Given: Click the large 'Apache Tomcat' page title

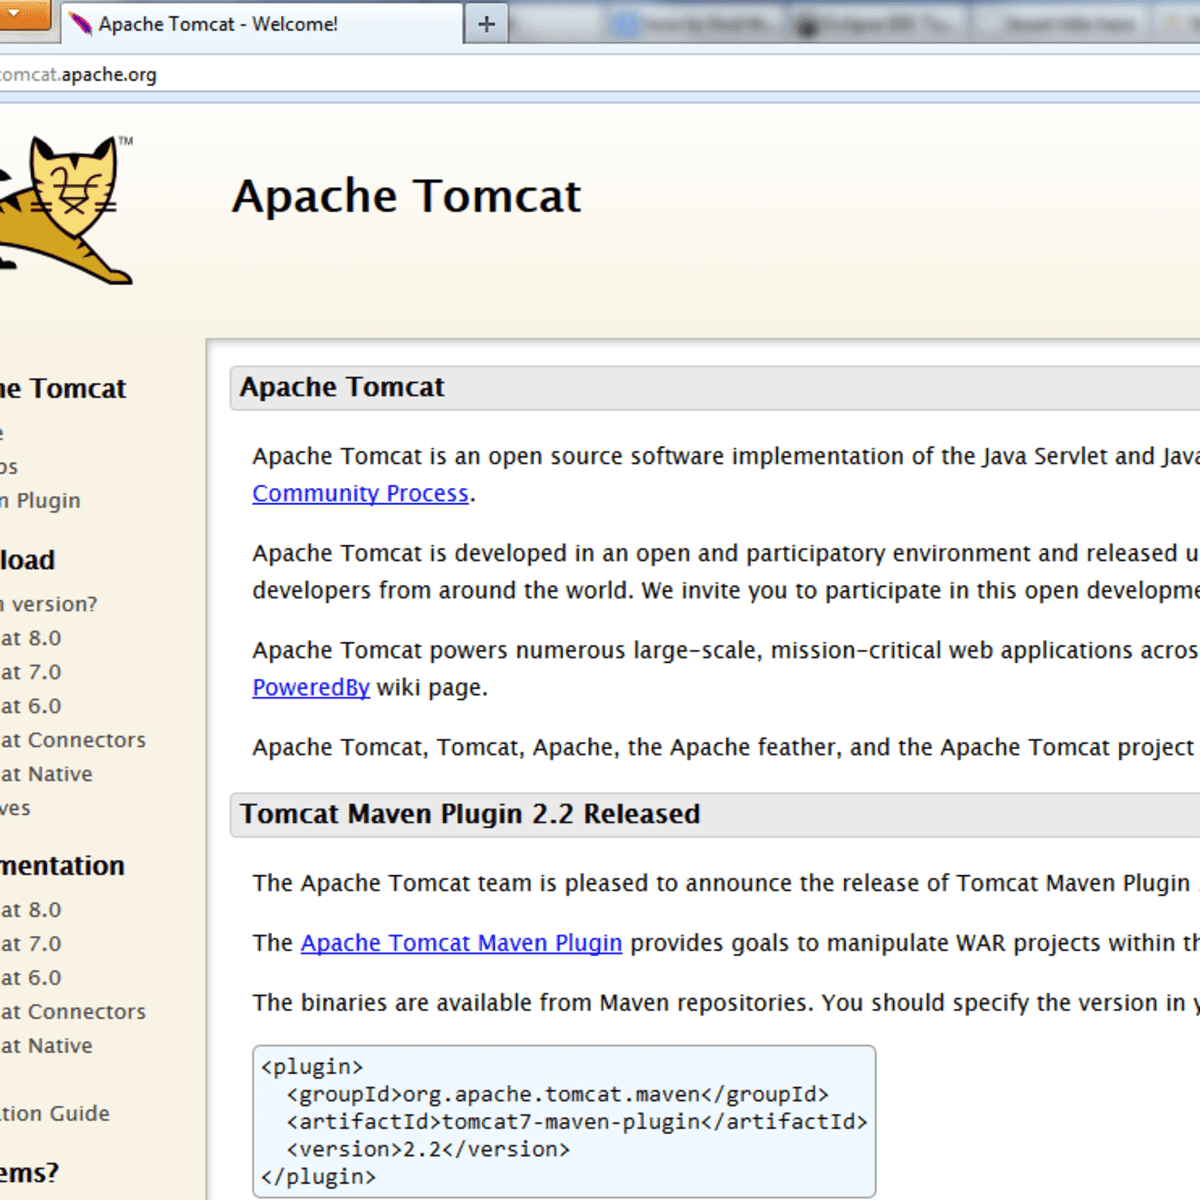Looking at the screenshot, I should click(406, 195).
